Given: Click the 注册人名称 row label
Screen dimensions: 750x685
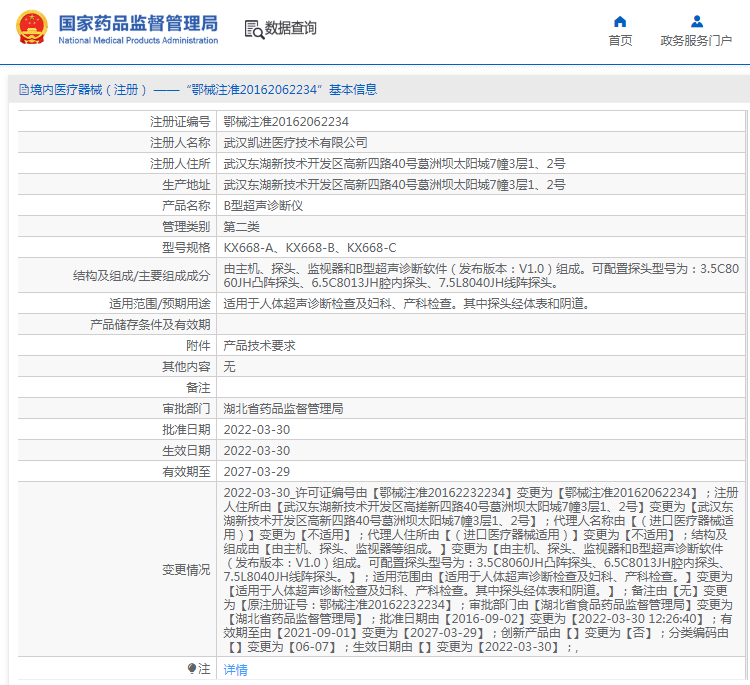Looking at the screenshot, I should click(180, 143).
